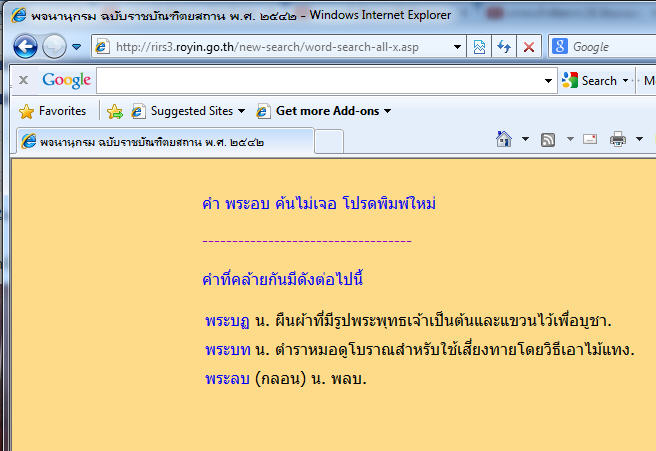Open Suggested Sites link
The image size is (656, 451).
coord(191,111)
